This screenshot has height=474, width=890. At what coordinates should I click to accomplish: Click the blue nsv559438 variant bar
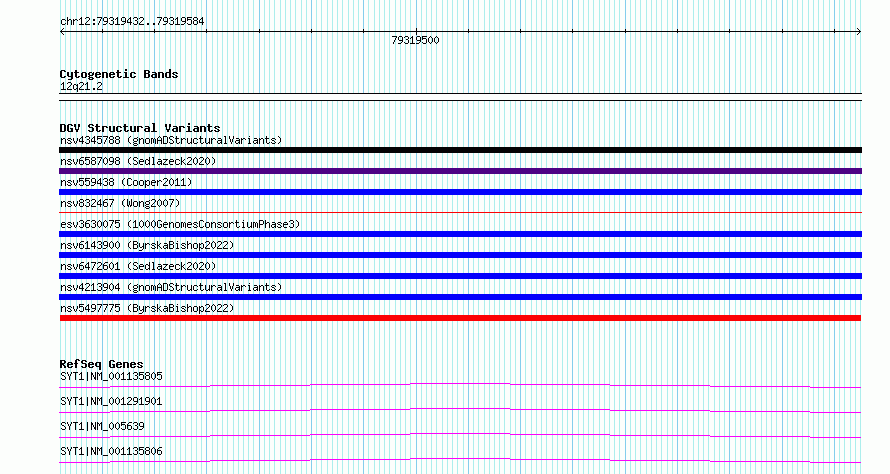pyautogui.click(x=460, y=192)
